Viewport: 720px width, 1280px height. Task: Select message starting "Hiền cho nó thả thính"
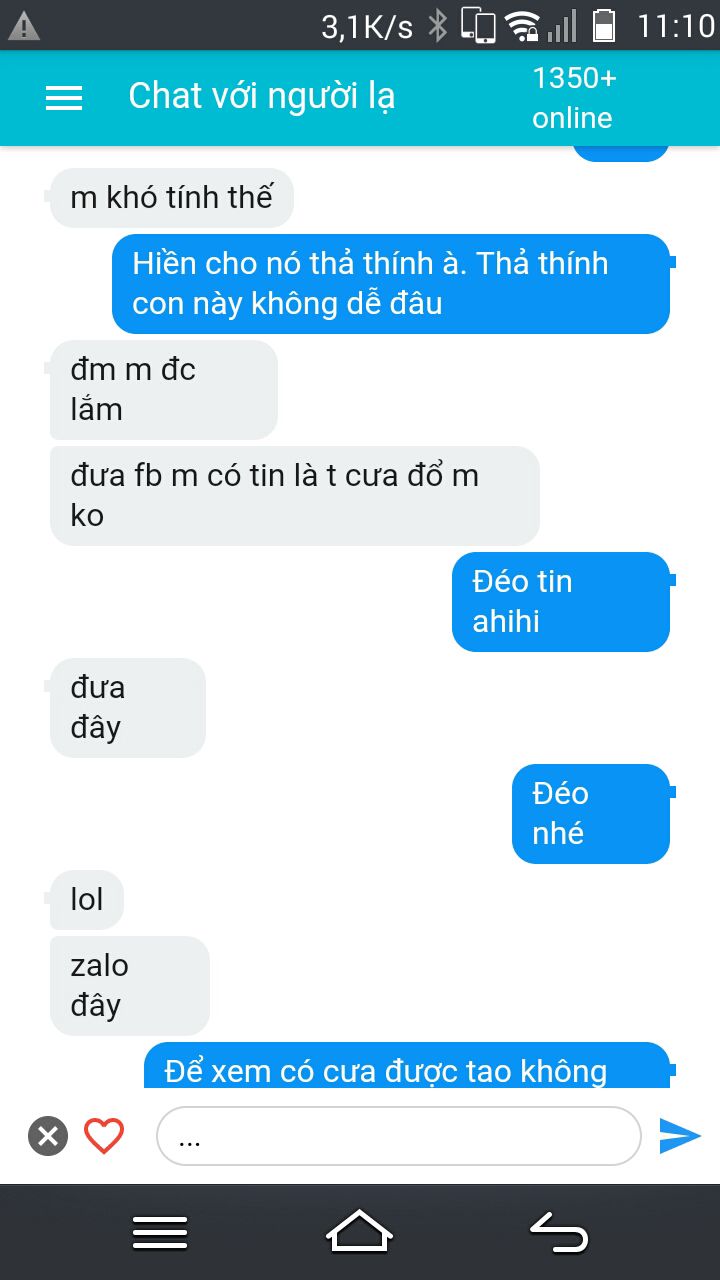pos(390,283)
